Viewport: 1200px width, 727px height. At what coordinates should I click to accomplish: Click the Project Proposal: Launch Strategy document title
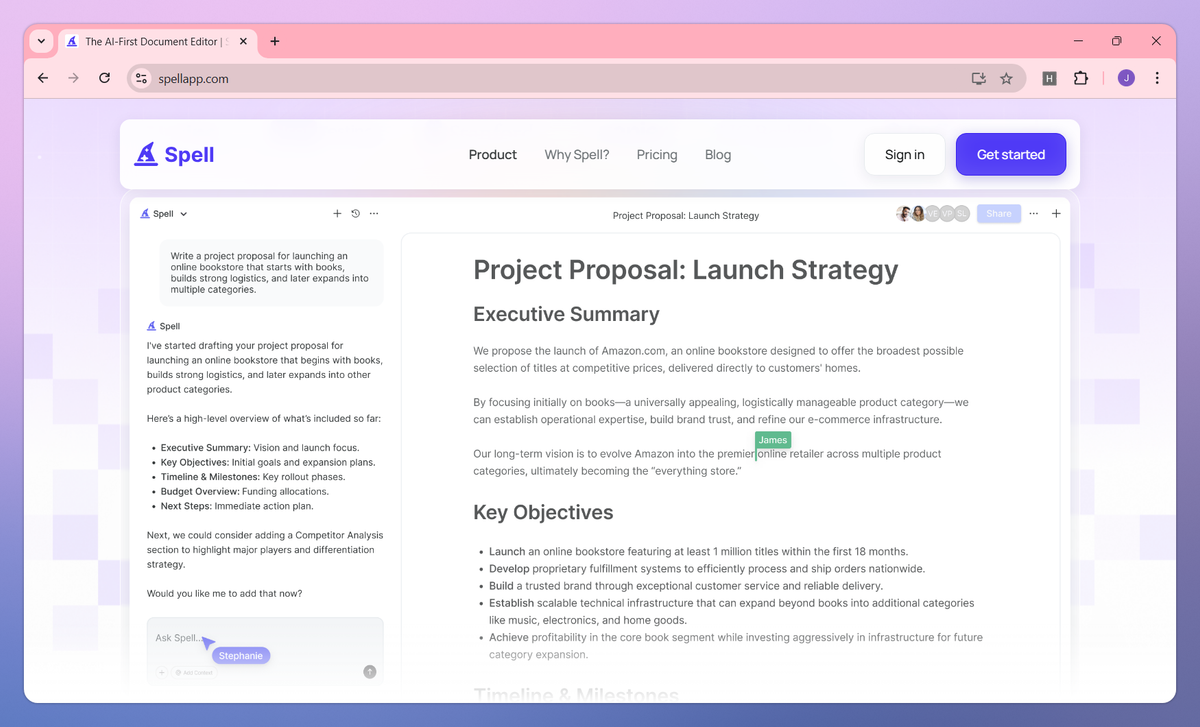[686, 270]
